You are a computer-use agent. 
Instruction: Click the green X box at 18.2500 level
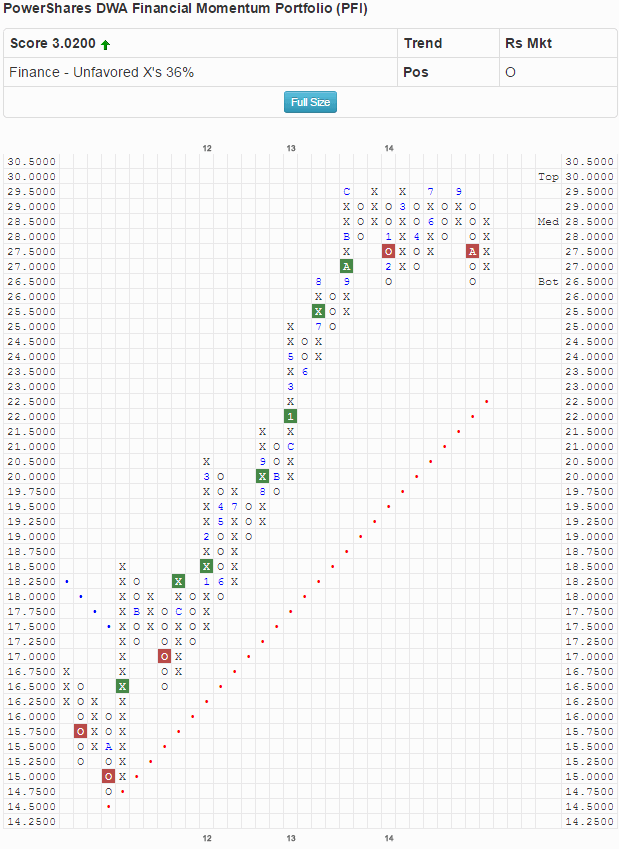[178, 581]
